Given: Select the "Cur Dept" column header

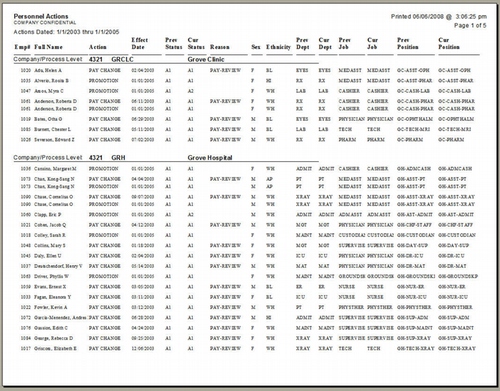Looking at the screenshot, I should click(x=325, y=43).
